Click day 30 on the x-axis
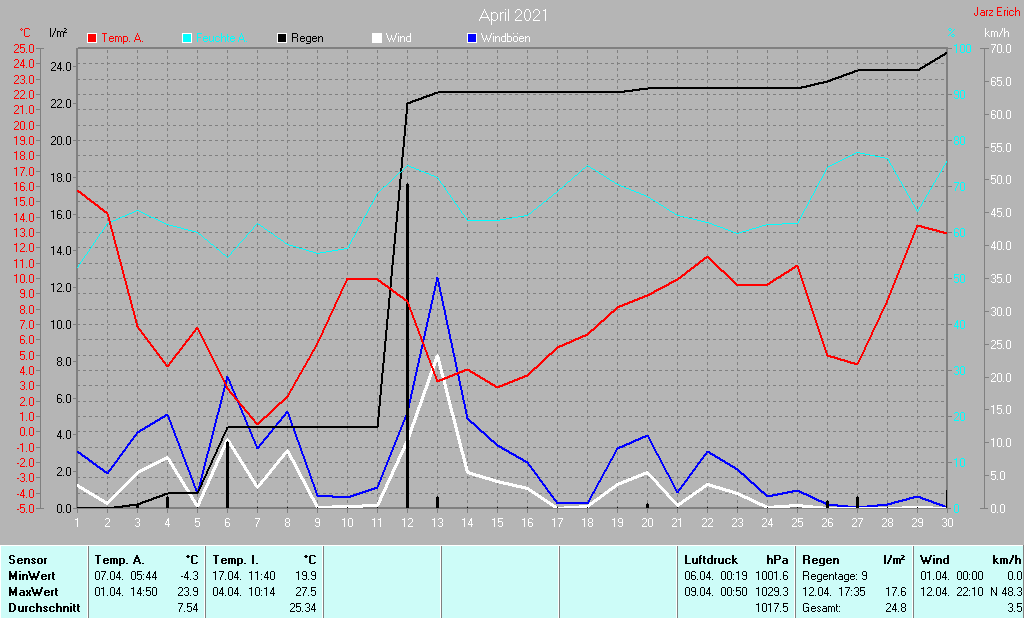 click(x=947, y=523)
